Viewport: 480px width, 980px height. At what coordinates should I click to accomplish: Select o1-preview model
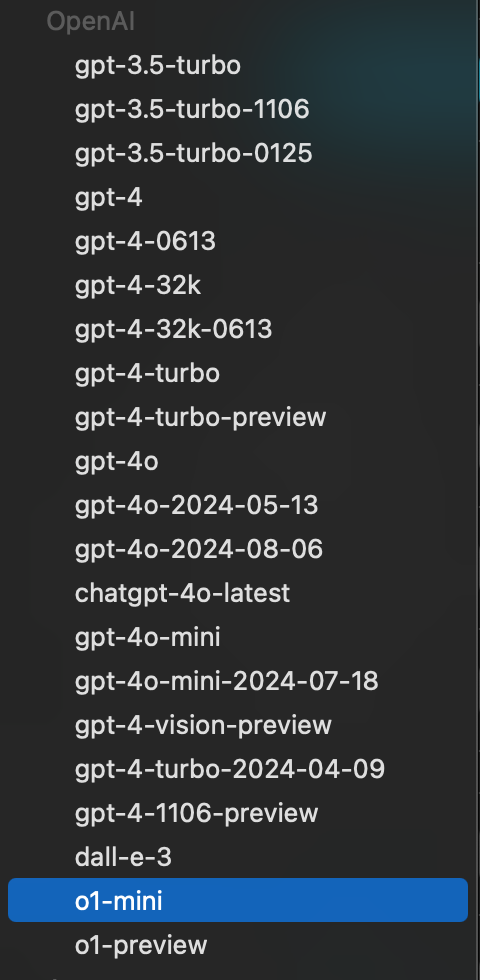pyautogui.click(x=238, y=945)
